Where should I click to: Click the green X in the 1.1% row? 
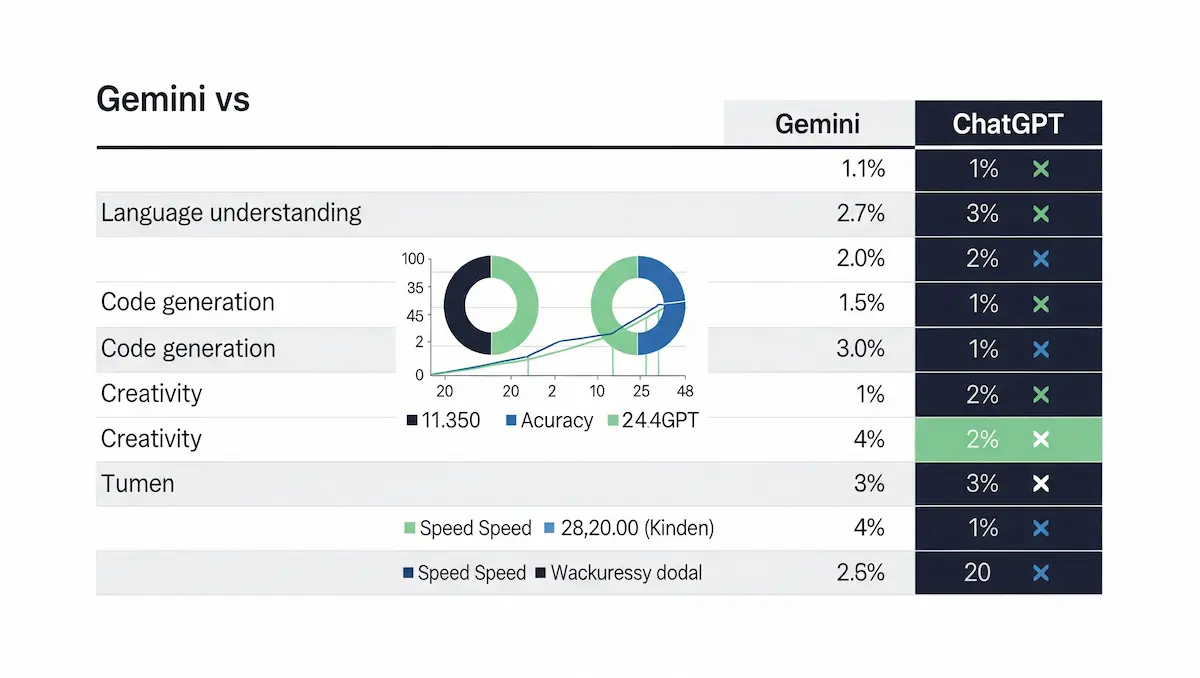pyautogui.click(x=1041, y=169)
